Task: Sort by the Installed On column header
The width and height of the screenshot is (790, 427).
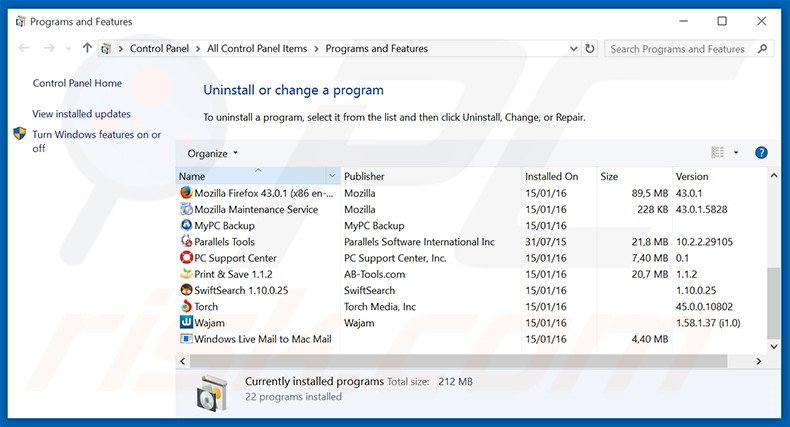Action: point(551,176)
